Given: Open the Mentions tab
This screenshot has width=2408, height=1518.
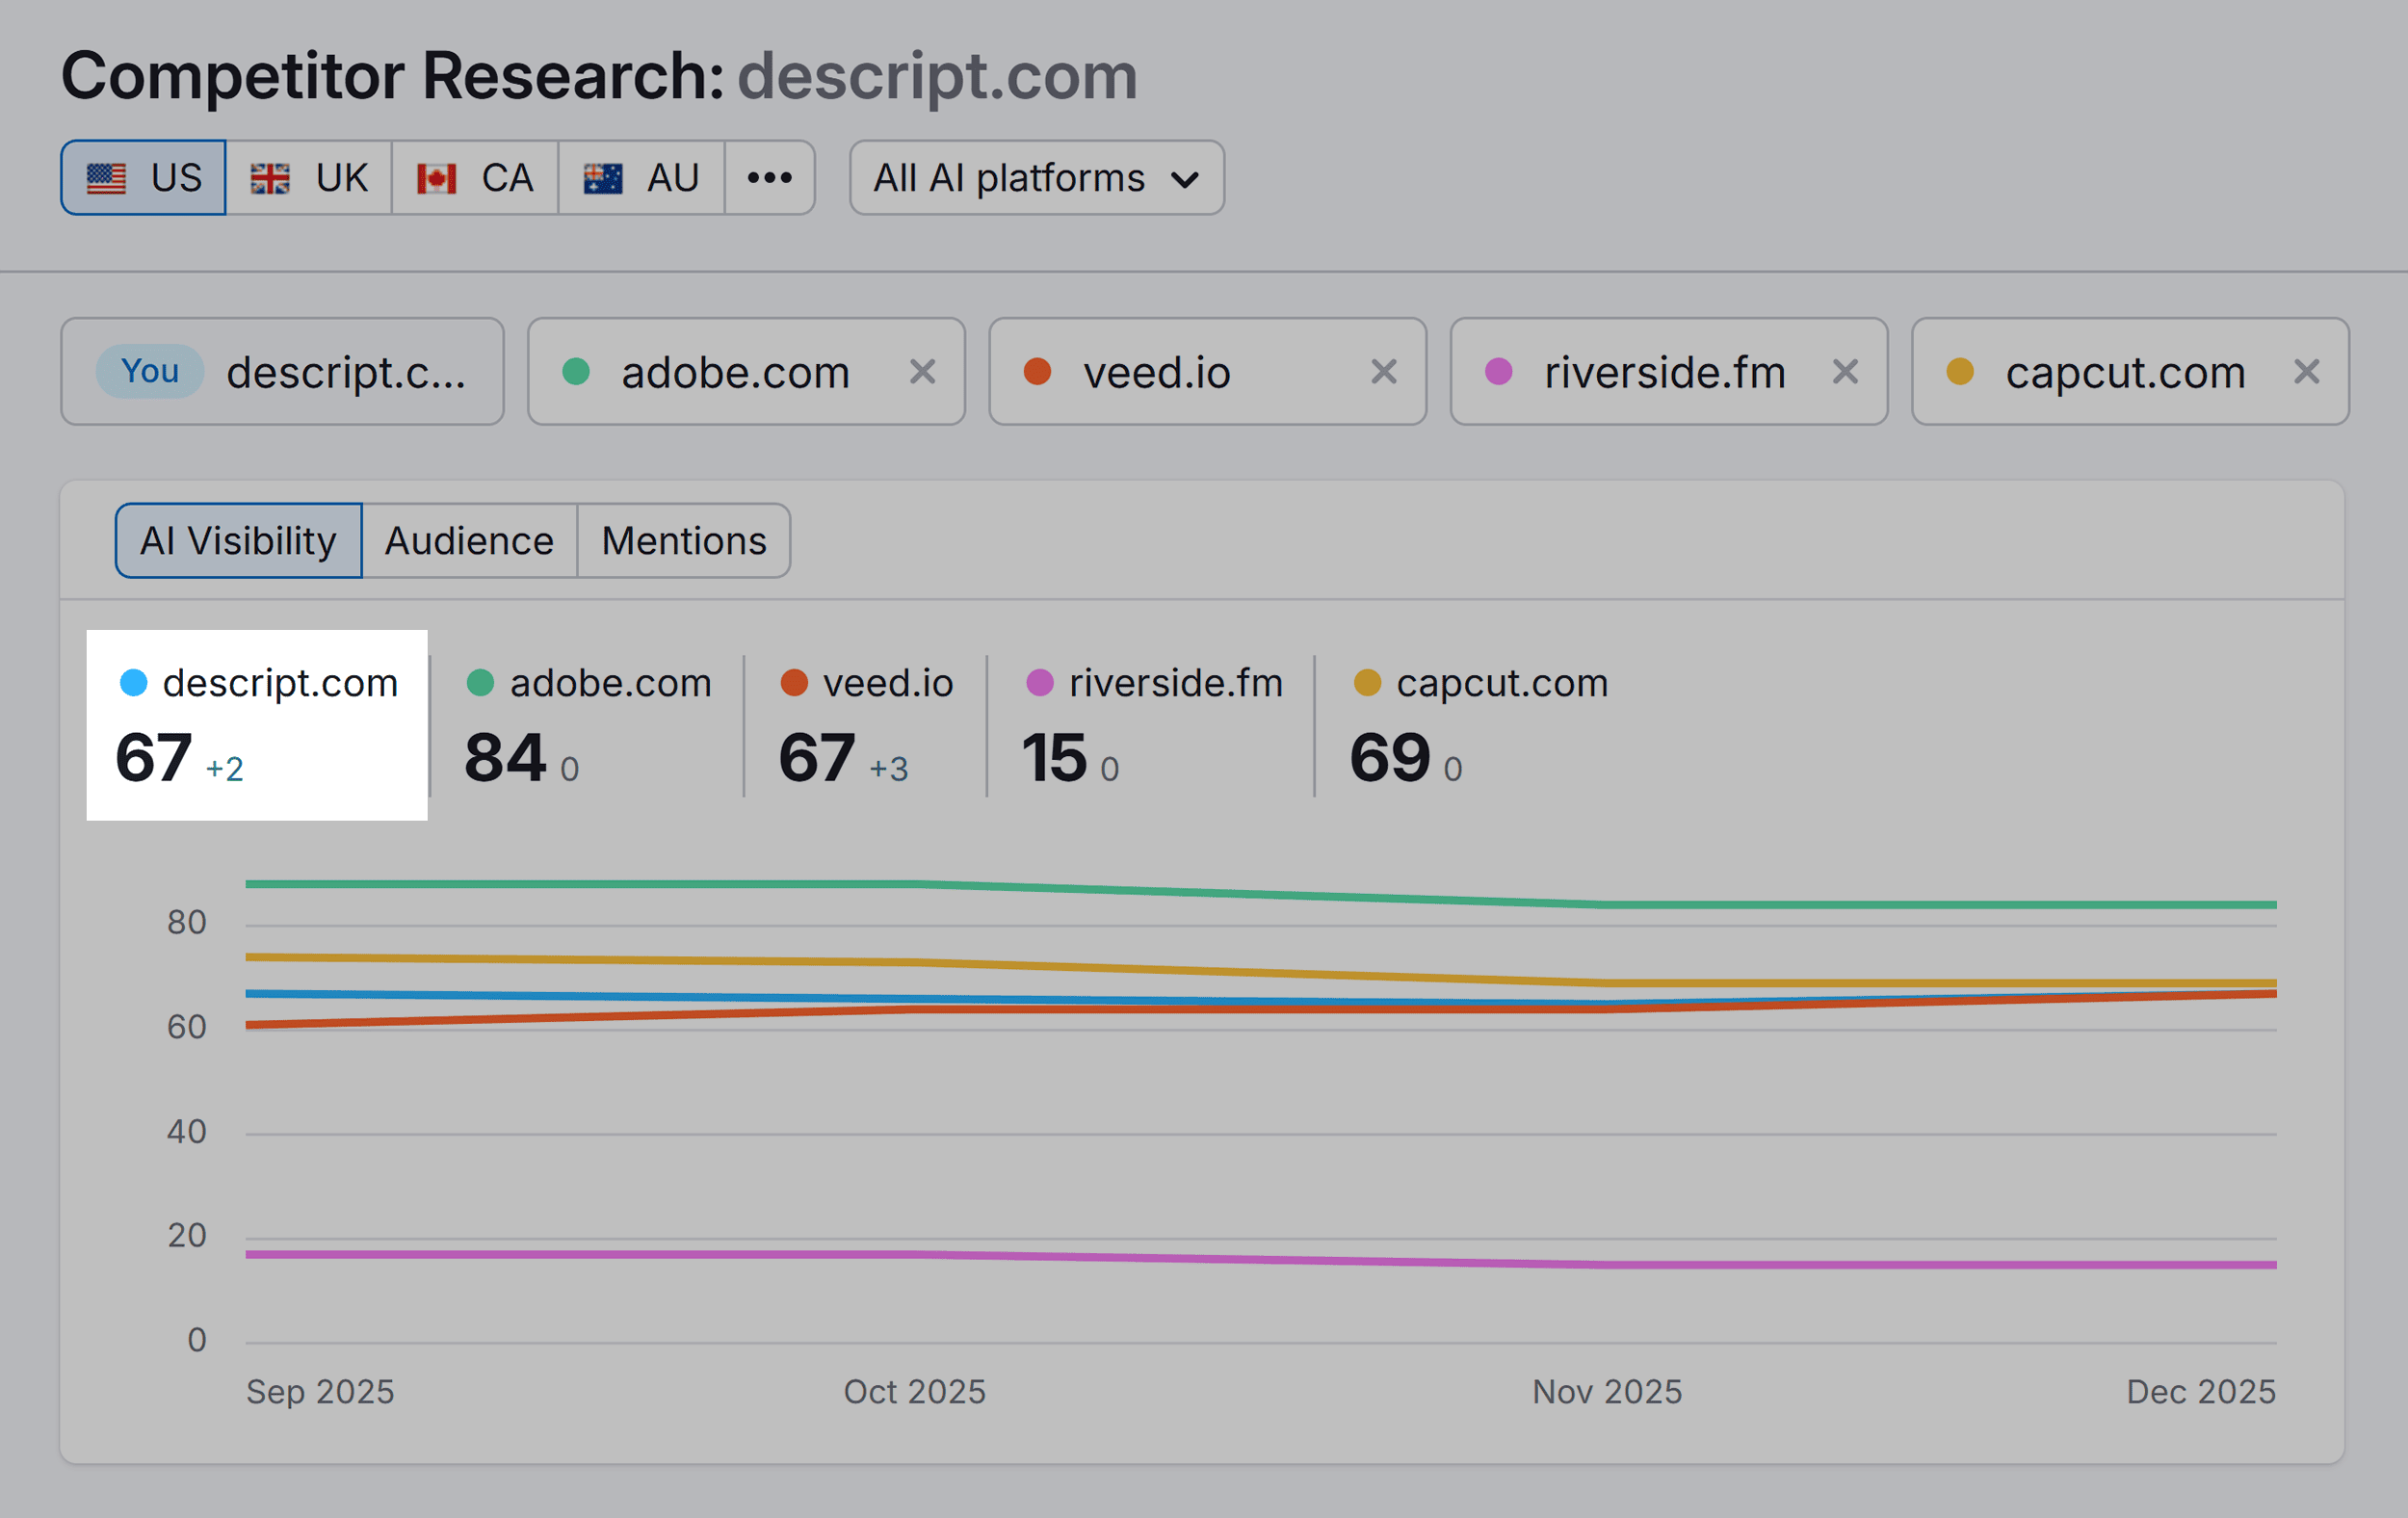Looking at the screenshot, I should (x=683, y=540).
